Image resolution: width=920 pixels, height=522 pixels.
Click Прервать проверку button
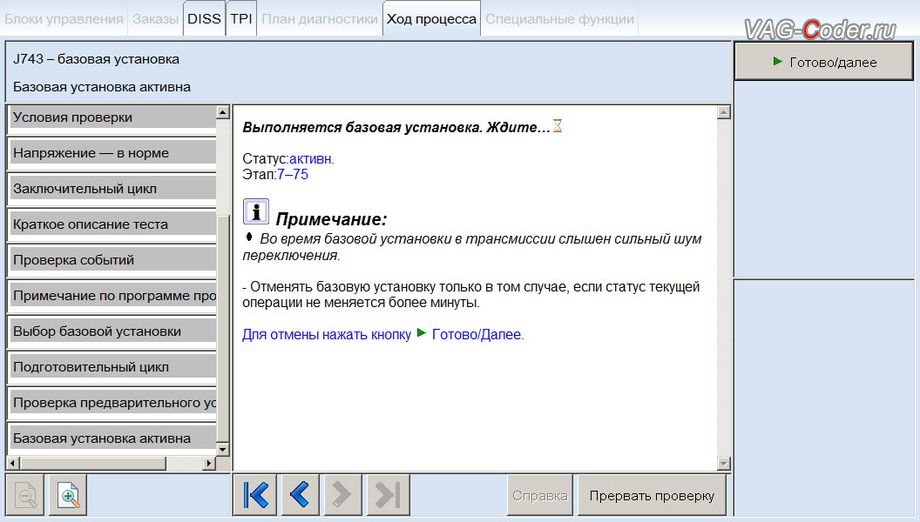pyautogui.click(x=652, y=496)
